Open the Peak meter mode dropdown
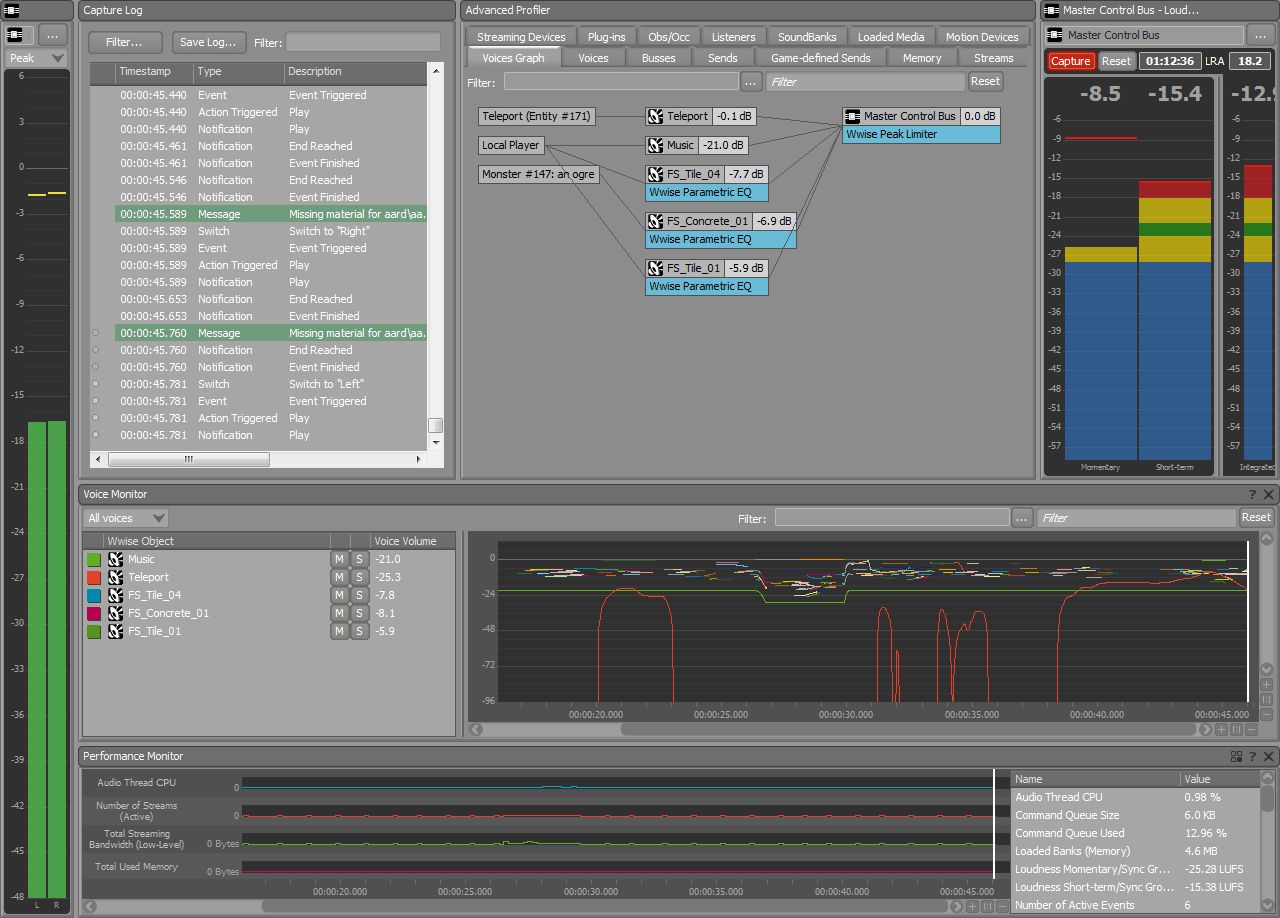The height and width of the screenshot is (918, 1280). [35, 58]
